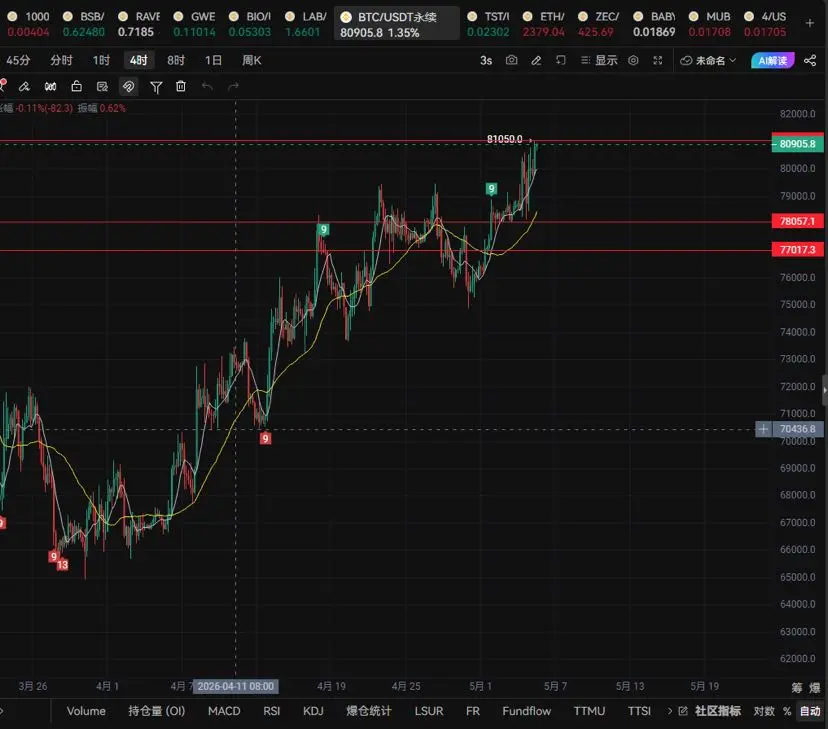Undo the last drawing action

(207, 86)
